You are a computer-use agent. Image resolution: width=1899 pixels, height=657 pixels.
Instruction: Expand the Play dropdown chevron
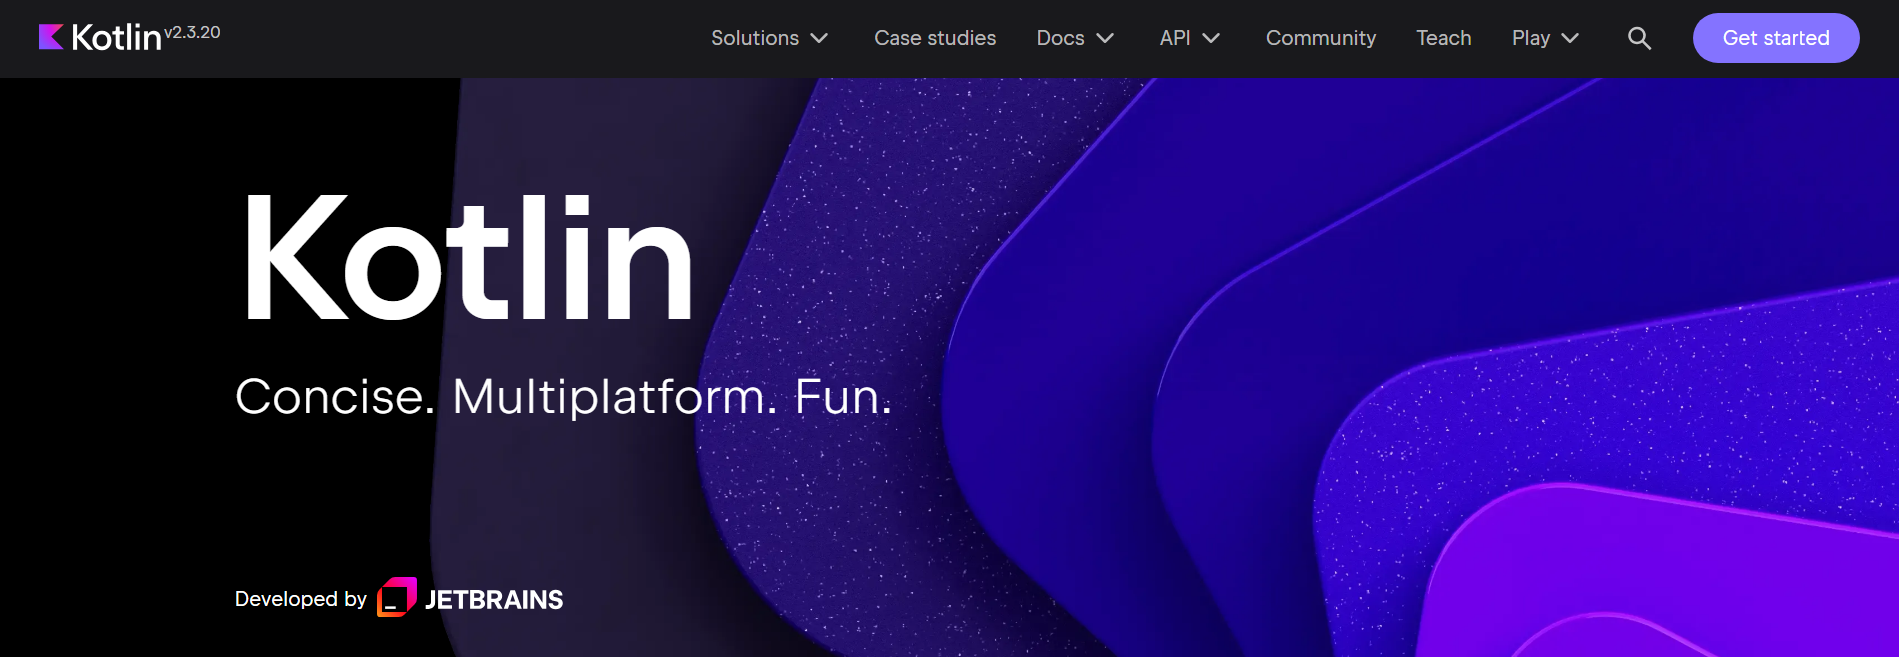pyautogui.click(x=1570, y=38)
